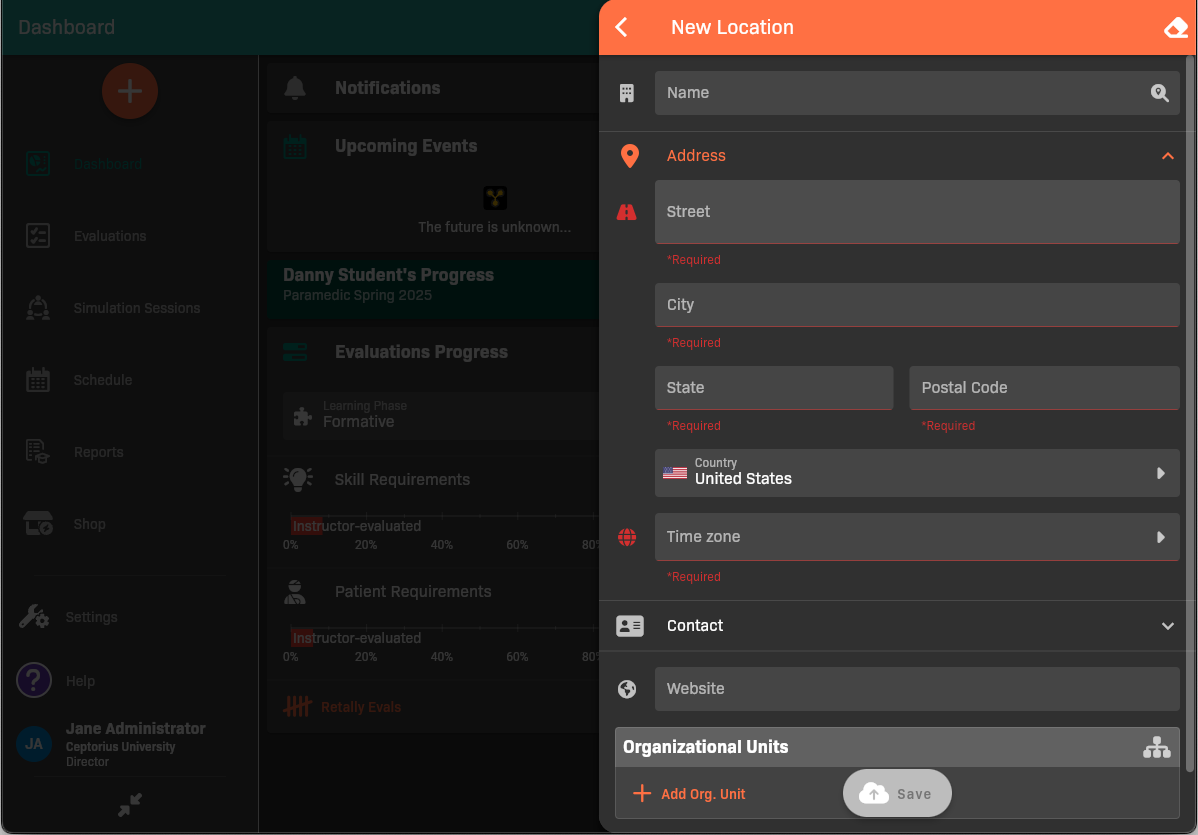Screen dimensions: 1198x835
Task: Click the Postal Code field
Action: pos(1044,388)
